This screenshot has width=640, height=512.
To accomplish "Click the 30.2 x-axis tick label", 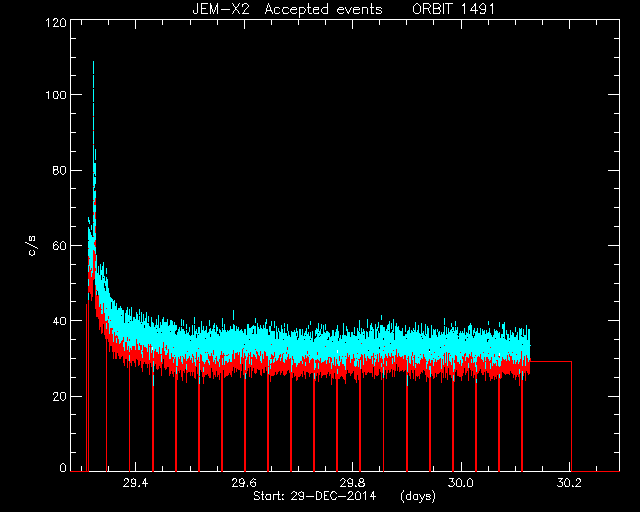I will (x=570, y=483).
